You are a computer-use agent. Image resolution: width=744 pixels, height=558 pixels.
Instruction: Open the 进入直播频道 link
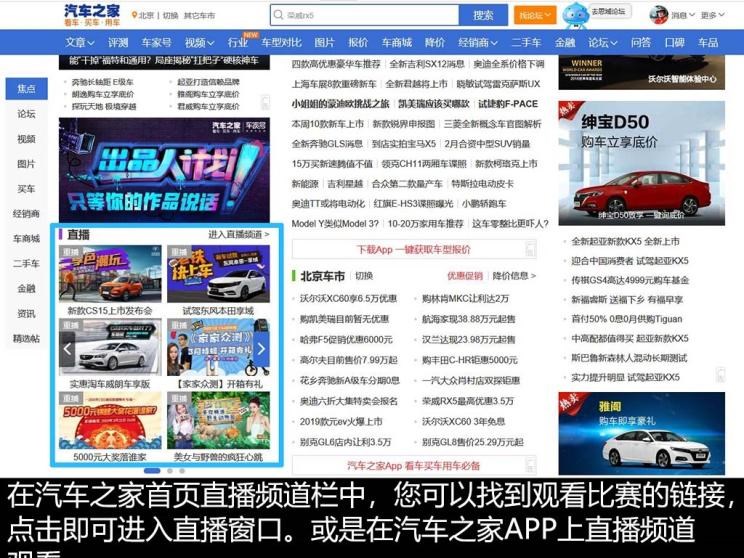tap(238, 234)
